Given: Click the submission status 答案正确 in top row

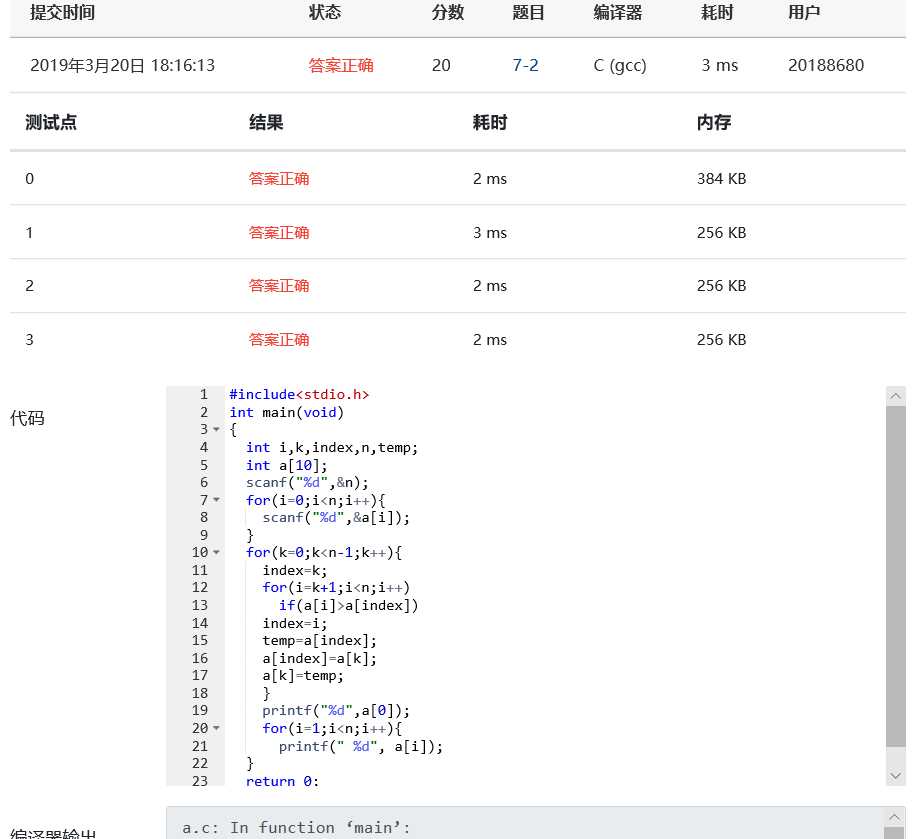Looking at the screenshot, I should (341, 65).
